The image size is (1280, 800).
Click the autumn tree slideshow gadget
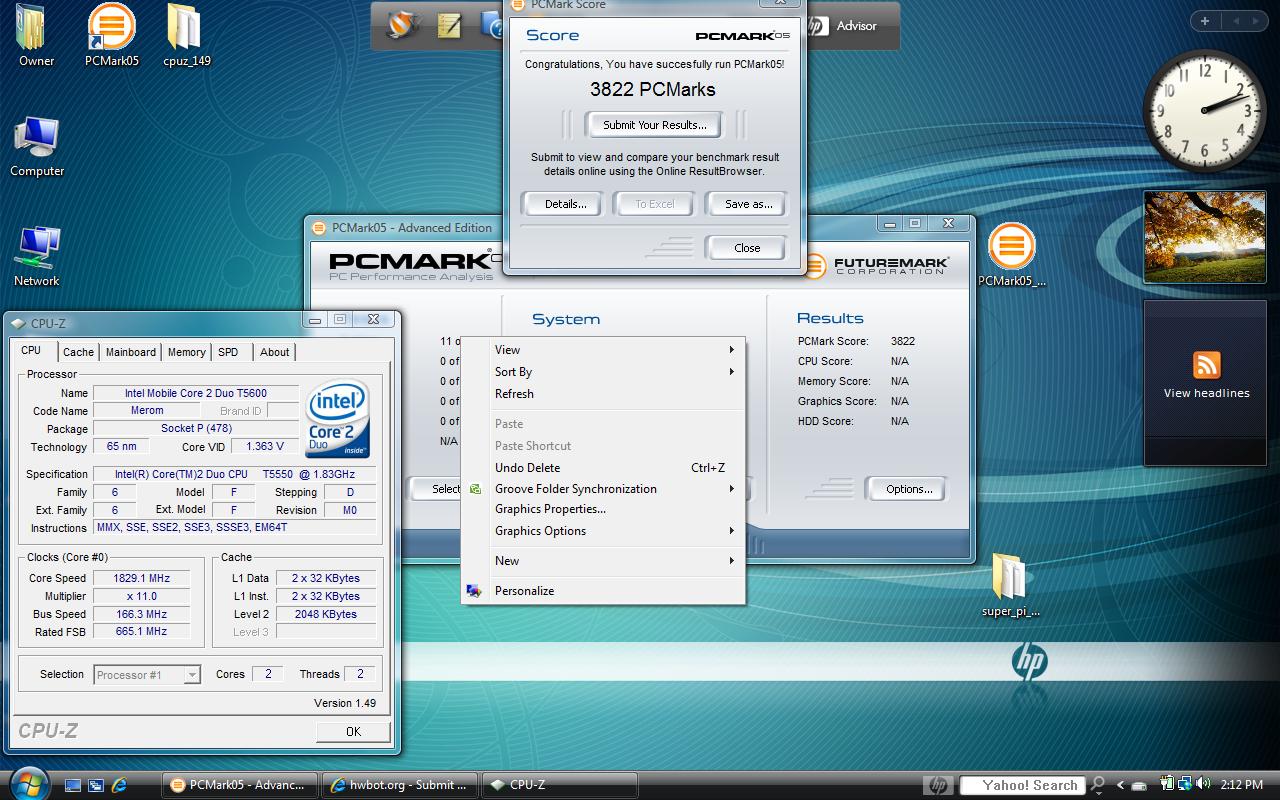pyautogui.click(x=1205, y=238)
